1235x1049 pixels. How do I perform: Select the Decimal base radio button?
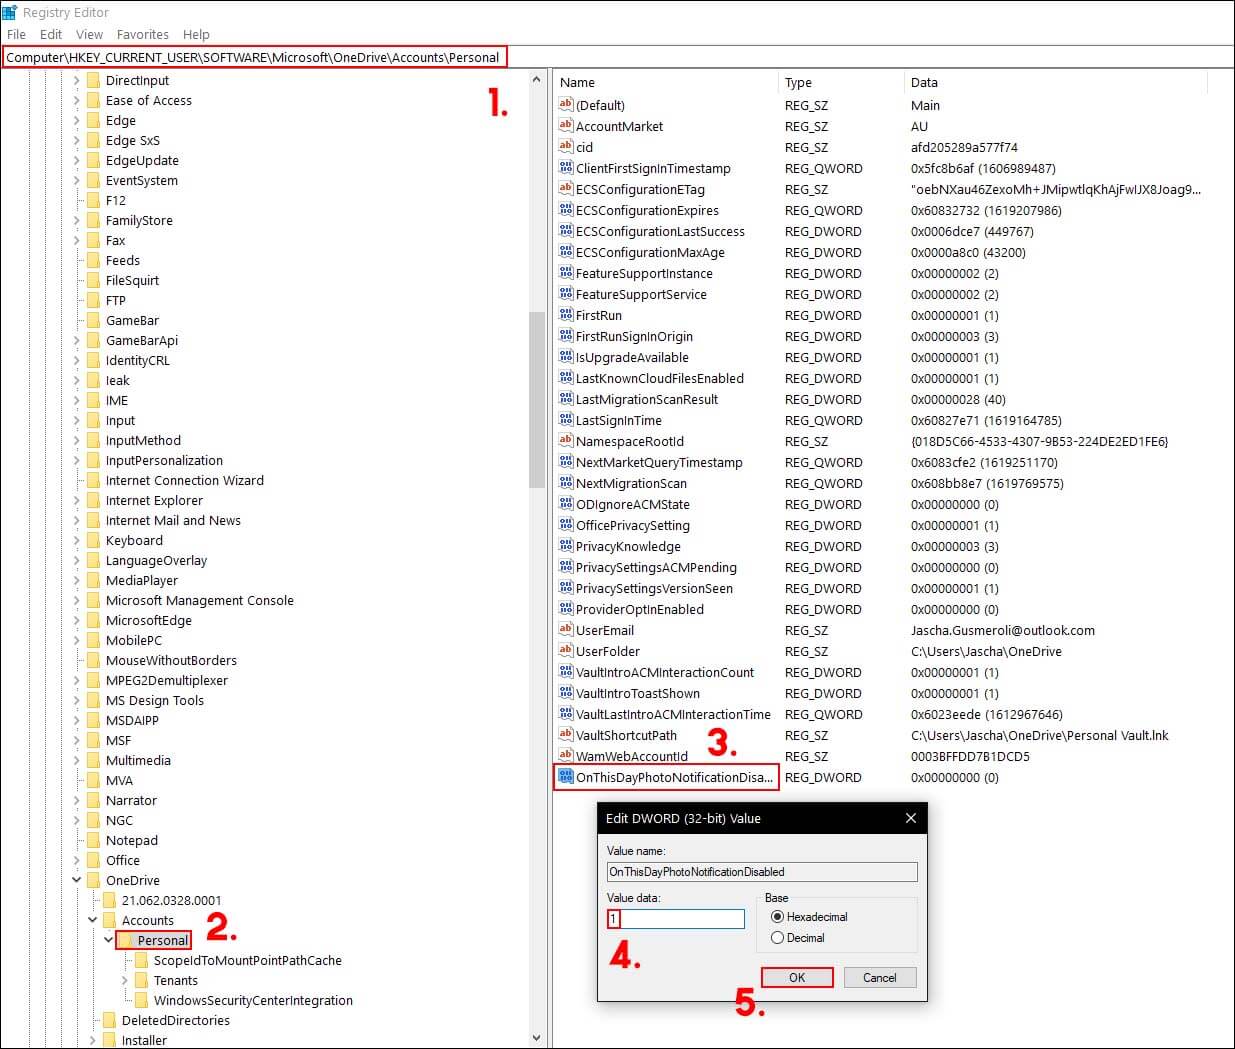pos(777,938)
